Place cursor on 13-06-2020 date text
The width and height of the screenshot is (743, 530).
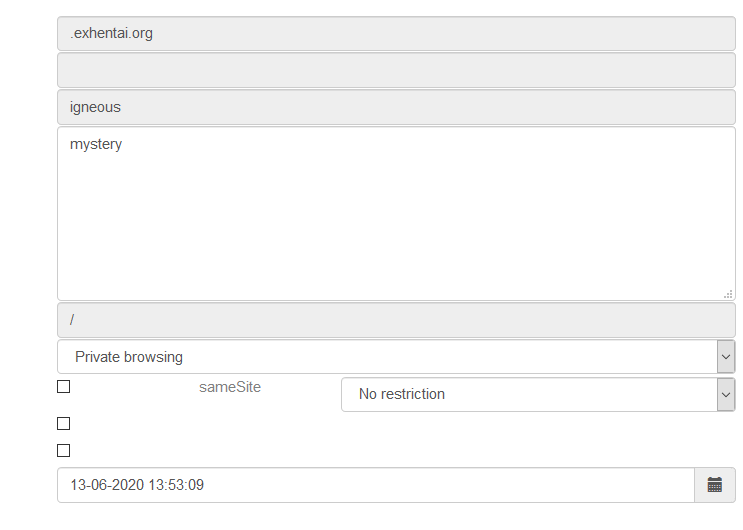coord(107,485)
